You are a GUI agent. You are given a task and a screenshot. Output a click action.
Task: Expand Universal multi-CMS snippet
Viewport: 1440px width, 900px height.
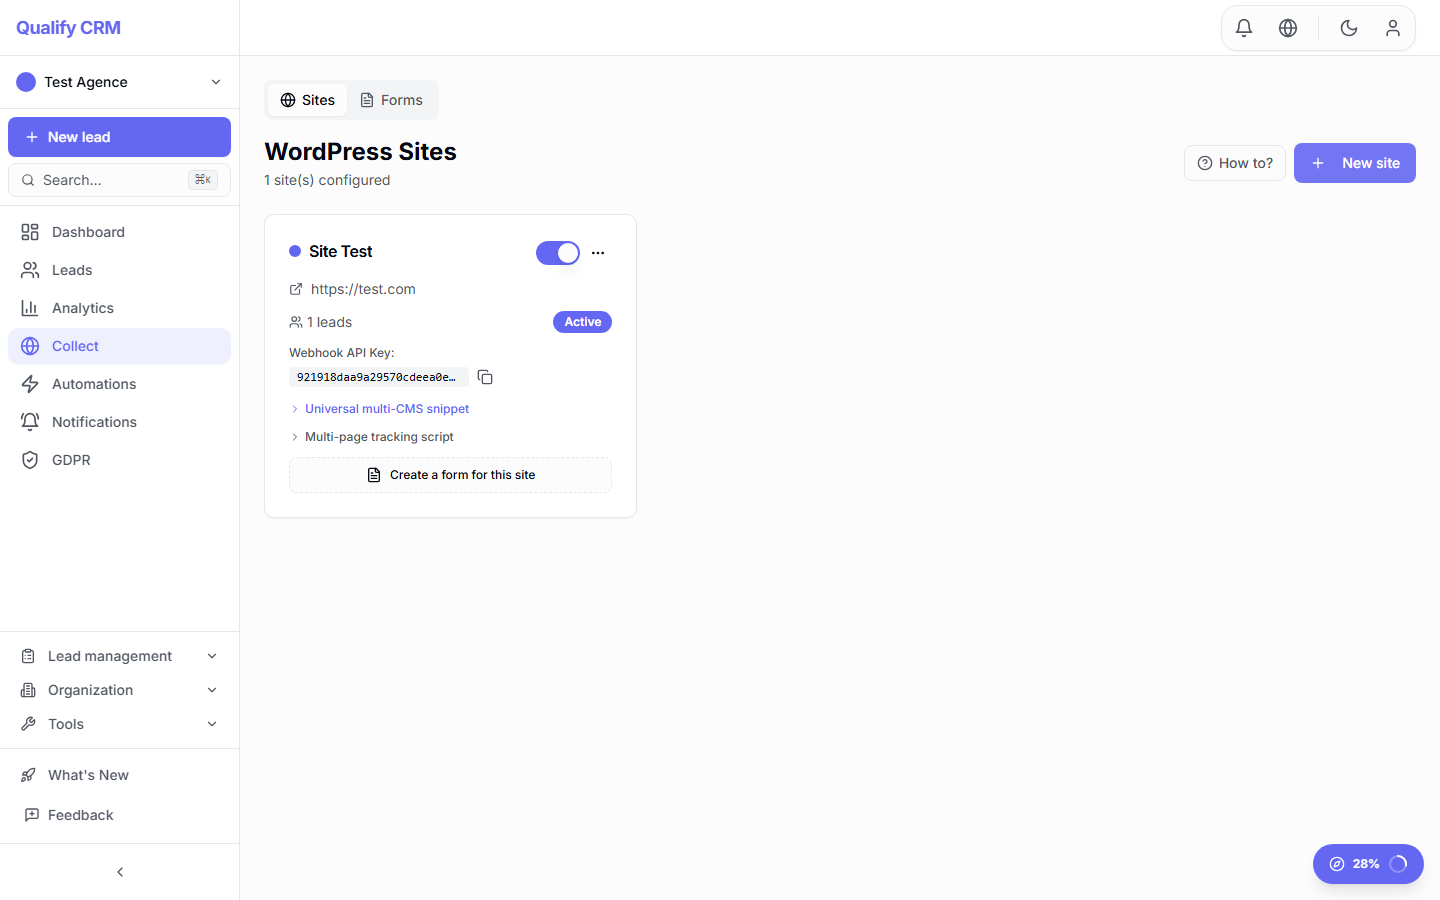(380, 409)
